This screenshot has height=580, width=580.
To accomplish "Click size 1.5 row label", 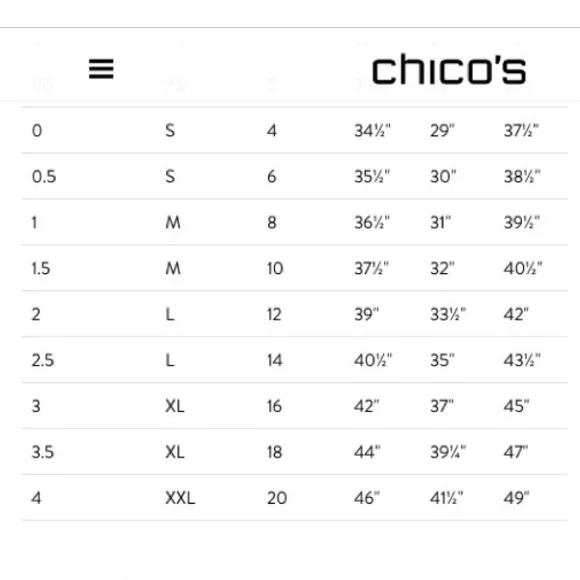I will pyautogui.click(x=41, y=269).
